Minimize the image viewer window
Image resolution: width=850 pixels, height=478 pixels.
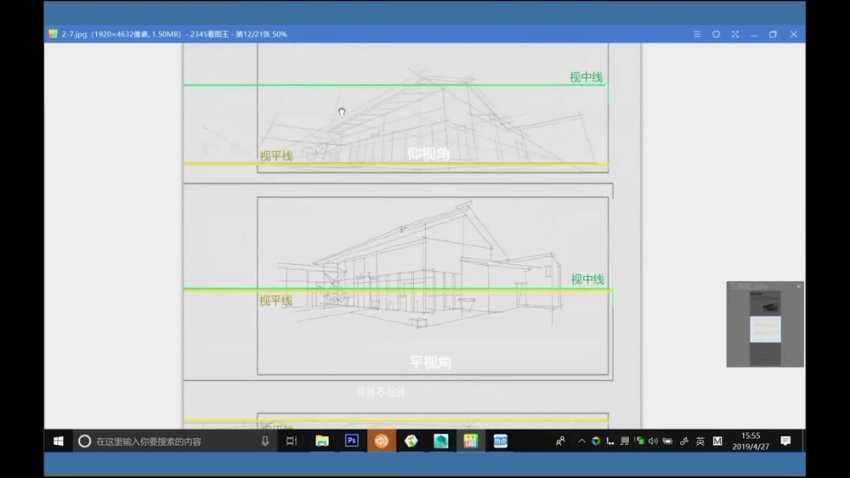(754, 35)
